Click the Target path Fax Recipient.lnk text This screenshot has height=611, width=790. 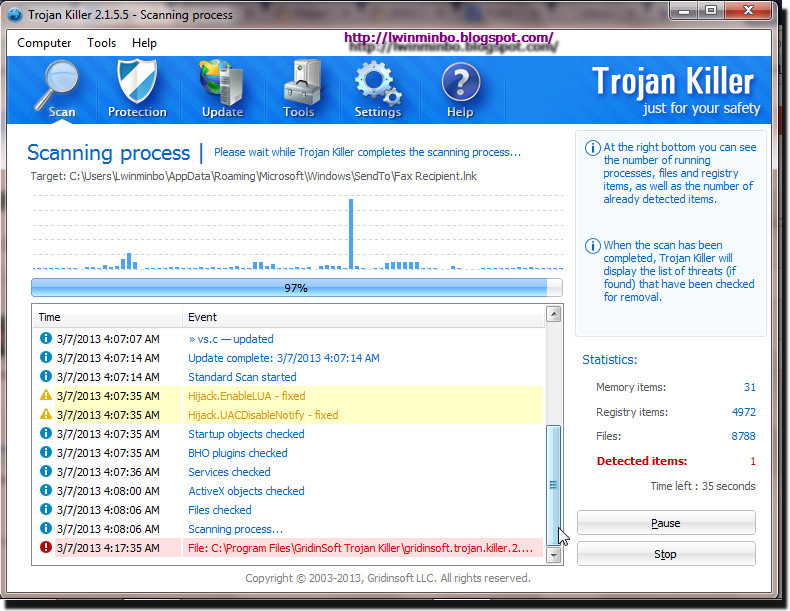(253, 176)
